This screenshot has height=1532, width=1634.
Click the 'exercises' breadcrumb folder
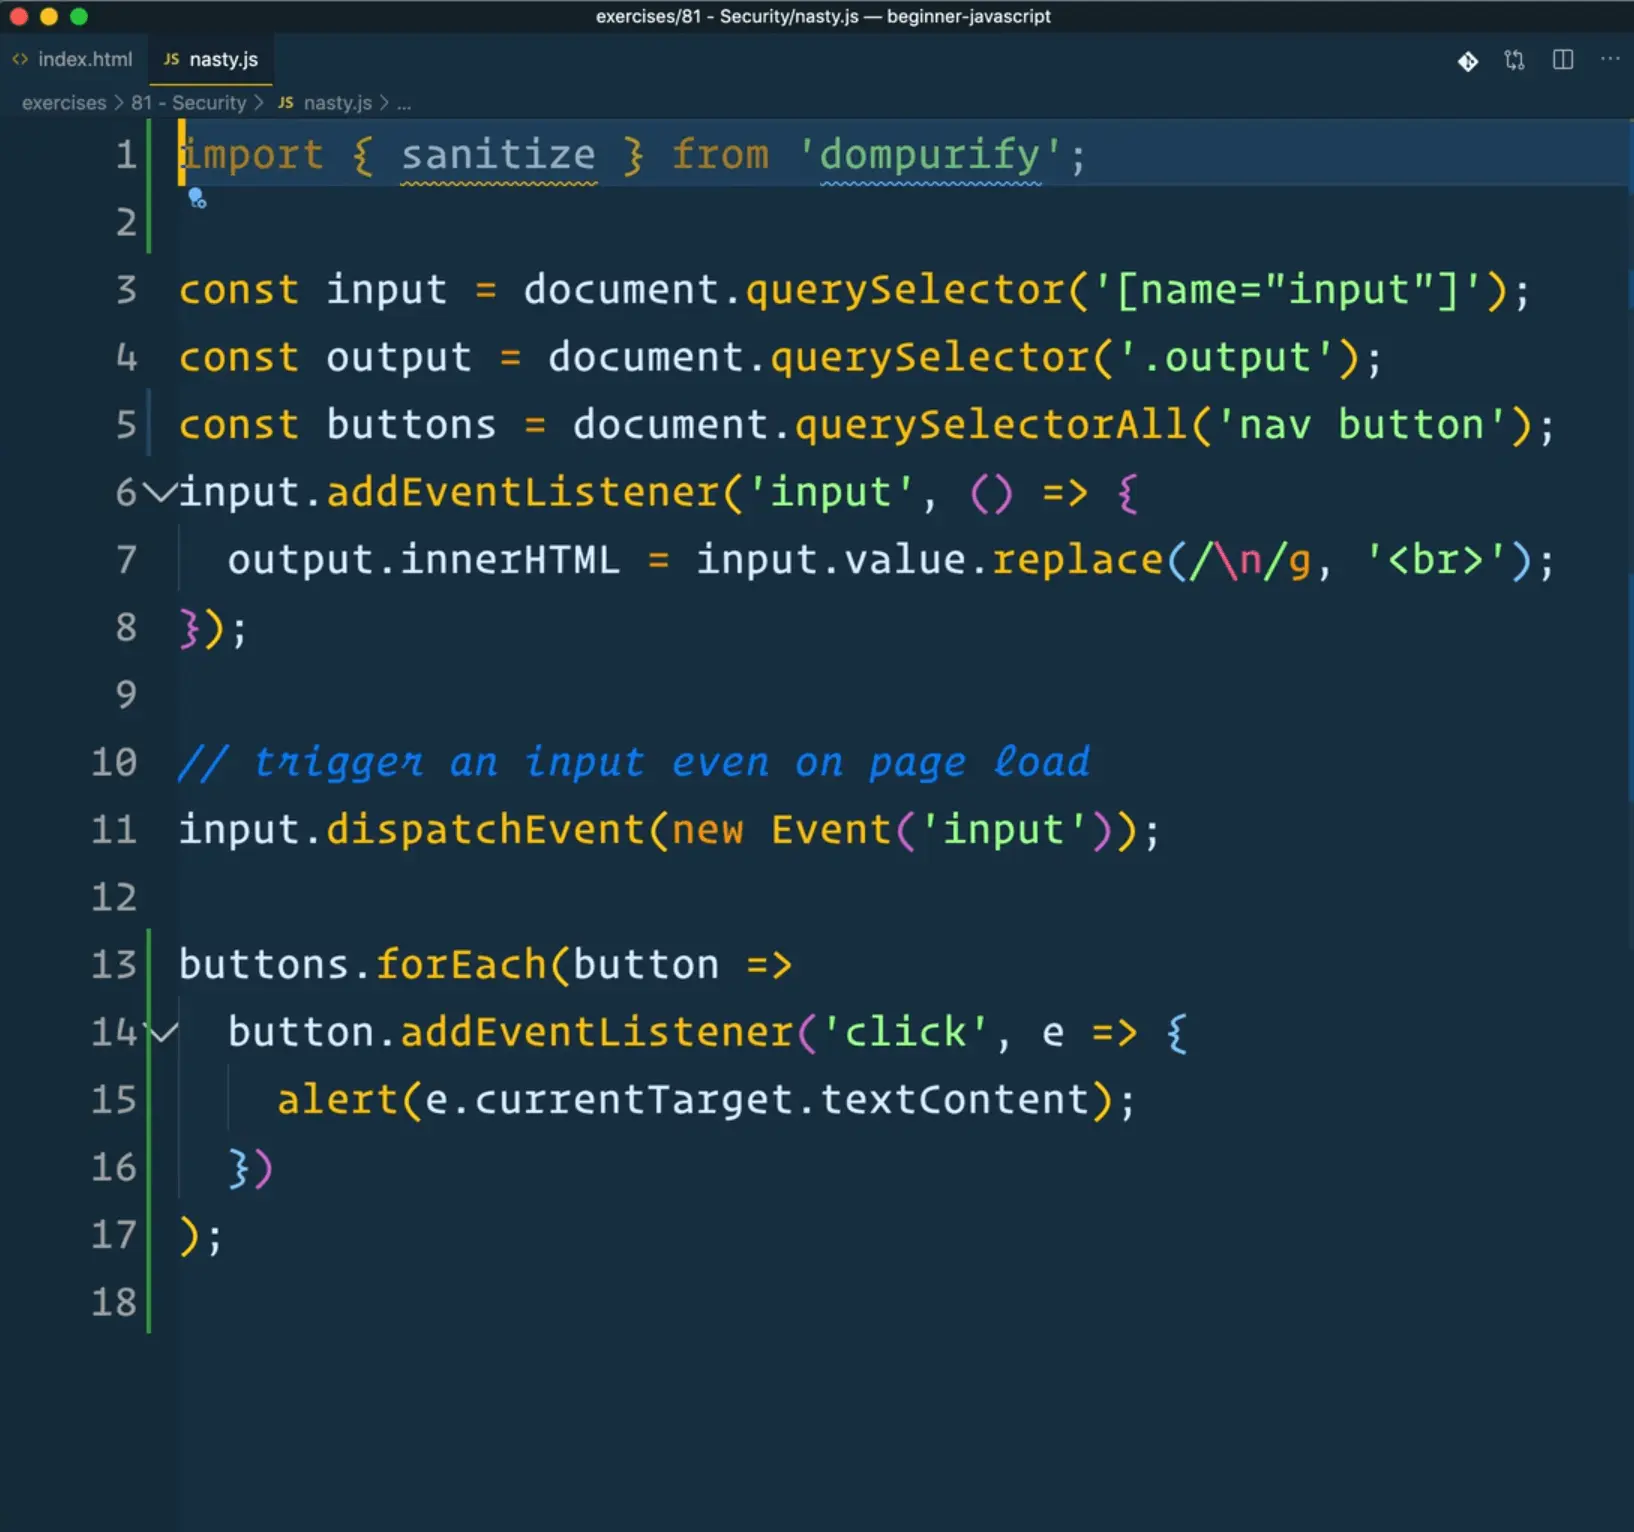tap(64, 103)
